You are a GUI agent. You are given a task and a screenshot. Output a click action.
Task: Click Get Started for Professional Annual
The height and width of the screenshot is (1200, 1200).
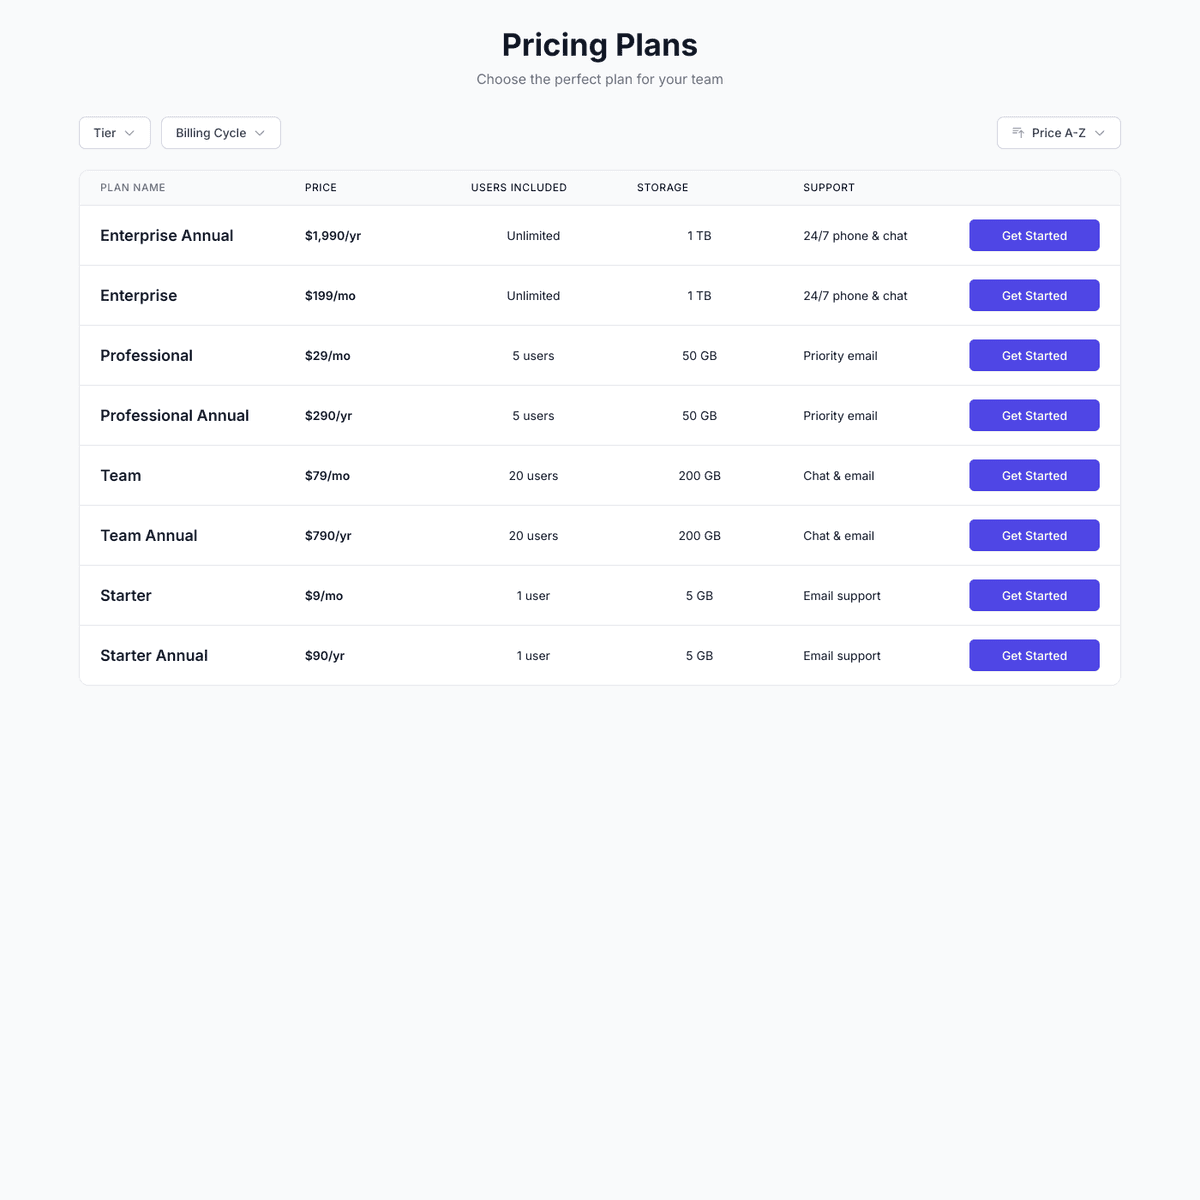click(1034, 415)
